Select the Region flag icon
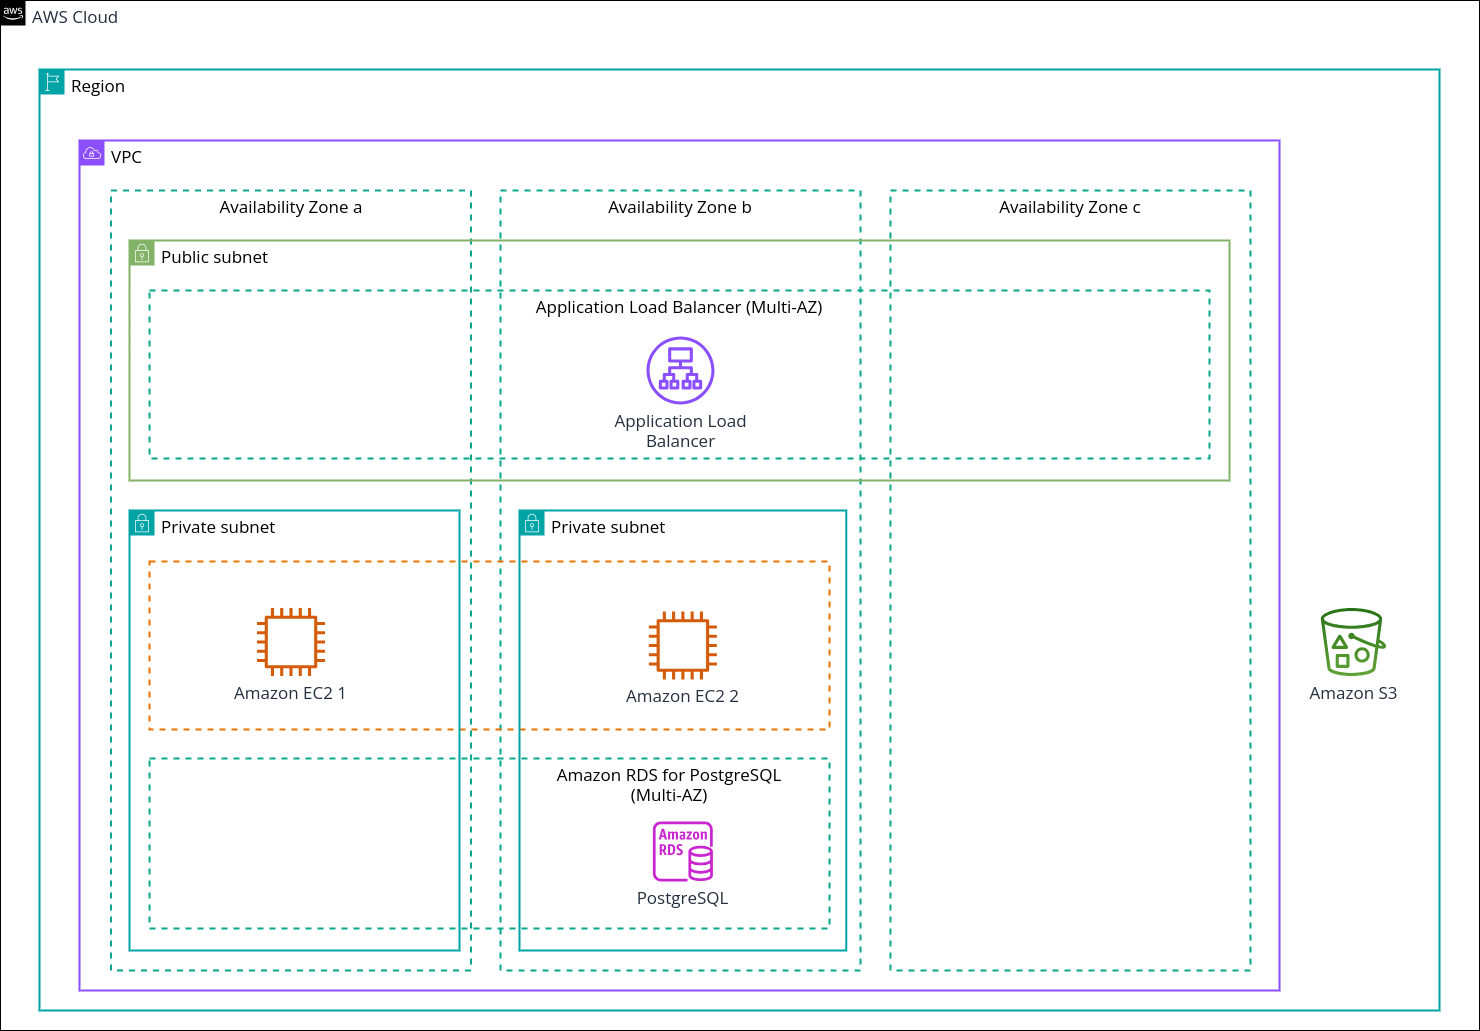 point(52,82)
